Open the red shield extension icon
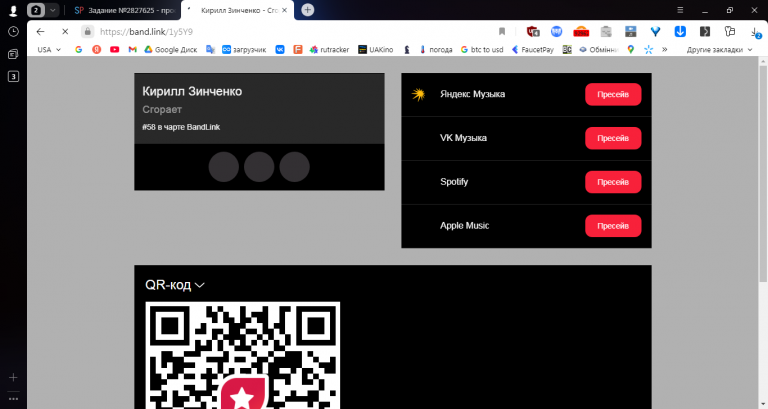 tap(533, 31)
